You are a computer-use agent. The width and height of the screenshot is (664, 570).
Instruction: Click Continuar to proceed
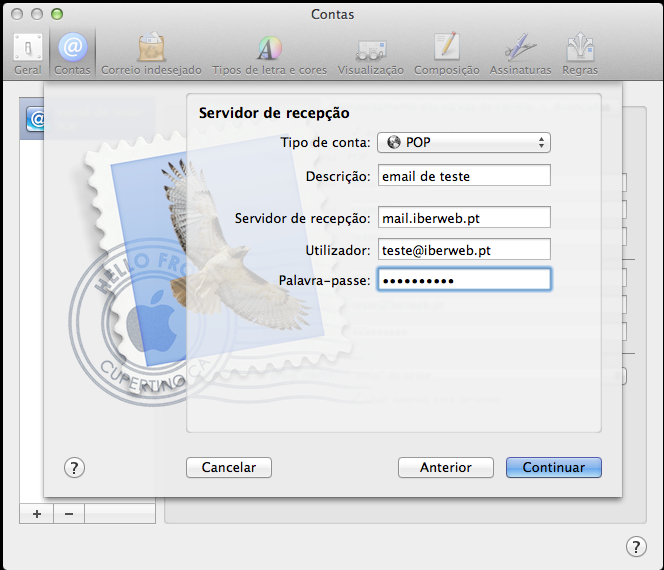pos(553,467)
